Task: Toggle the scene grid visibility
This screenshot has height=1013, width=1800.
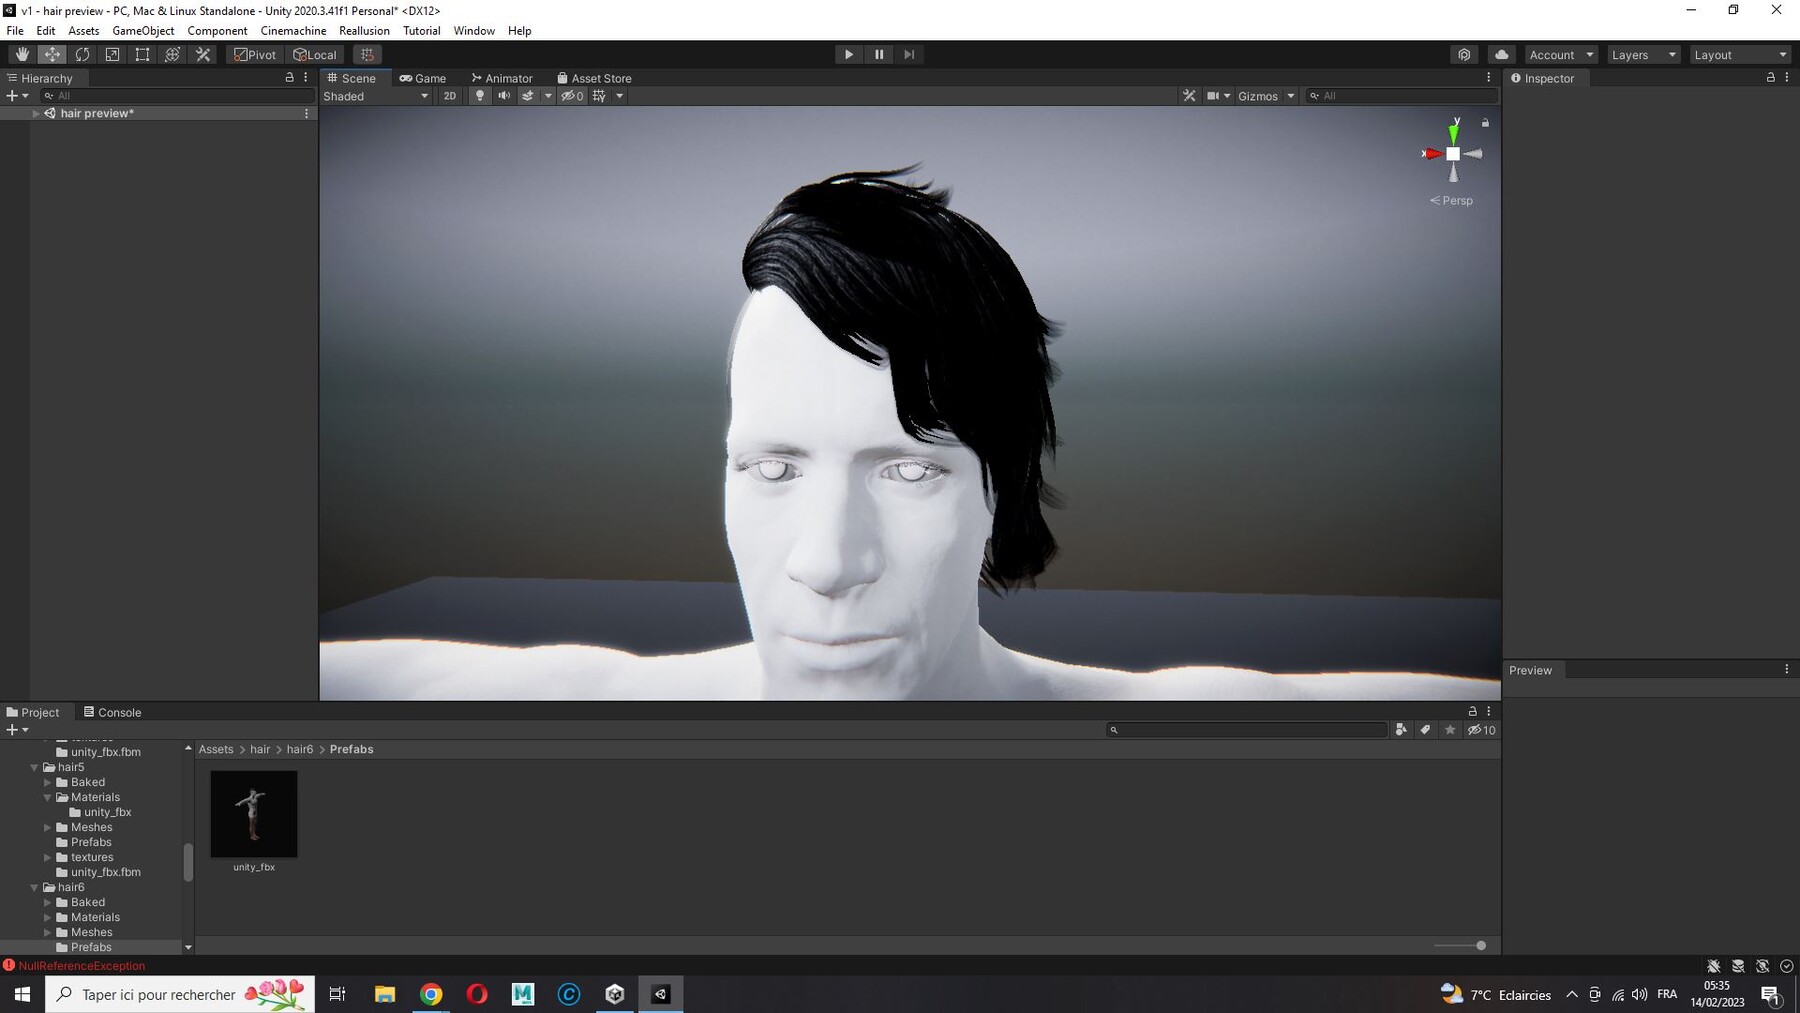Action: pos(599,96)
